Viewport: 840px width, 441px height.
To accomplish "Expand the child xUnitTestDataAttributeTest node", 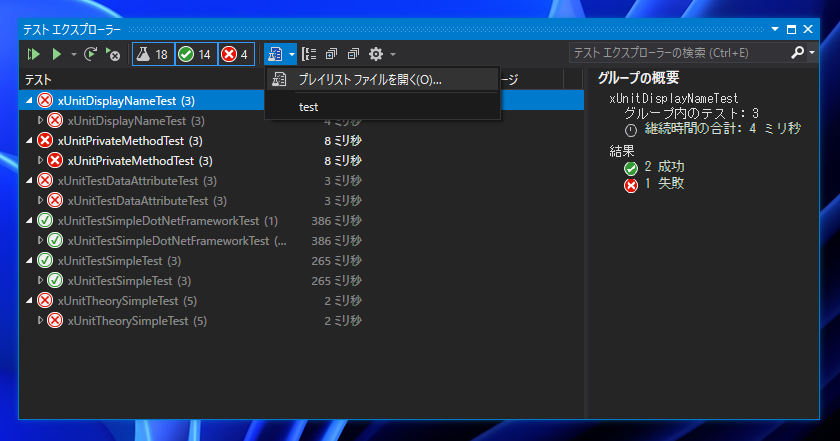I will [x=40, y=200].
